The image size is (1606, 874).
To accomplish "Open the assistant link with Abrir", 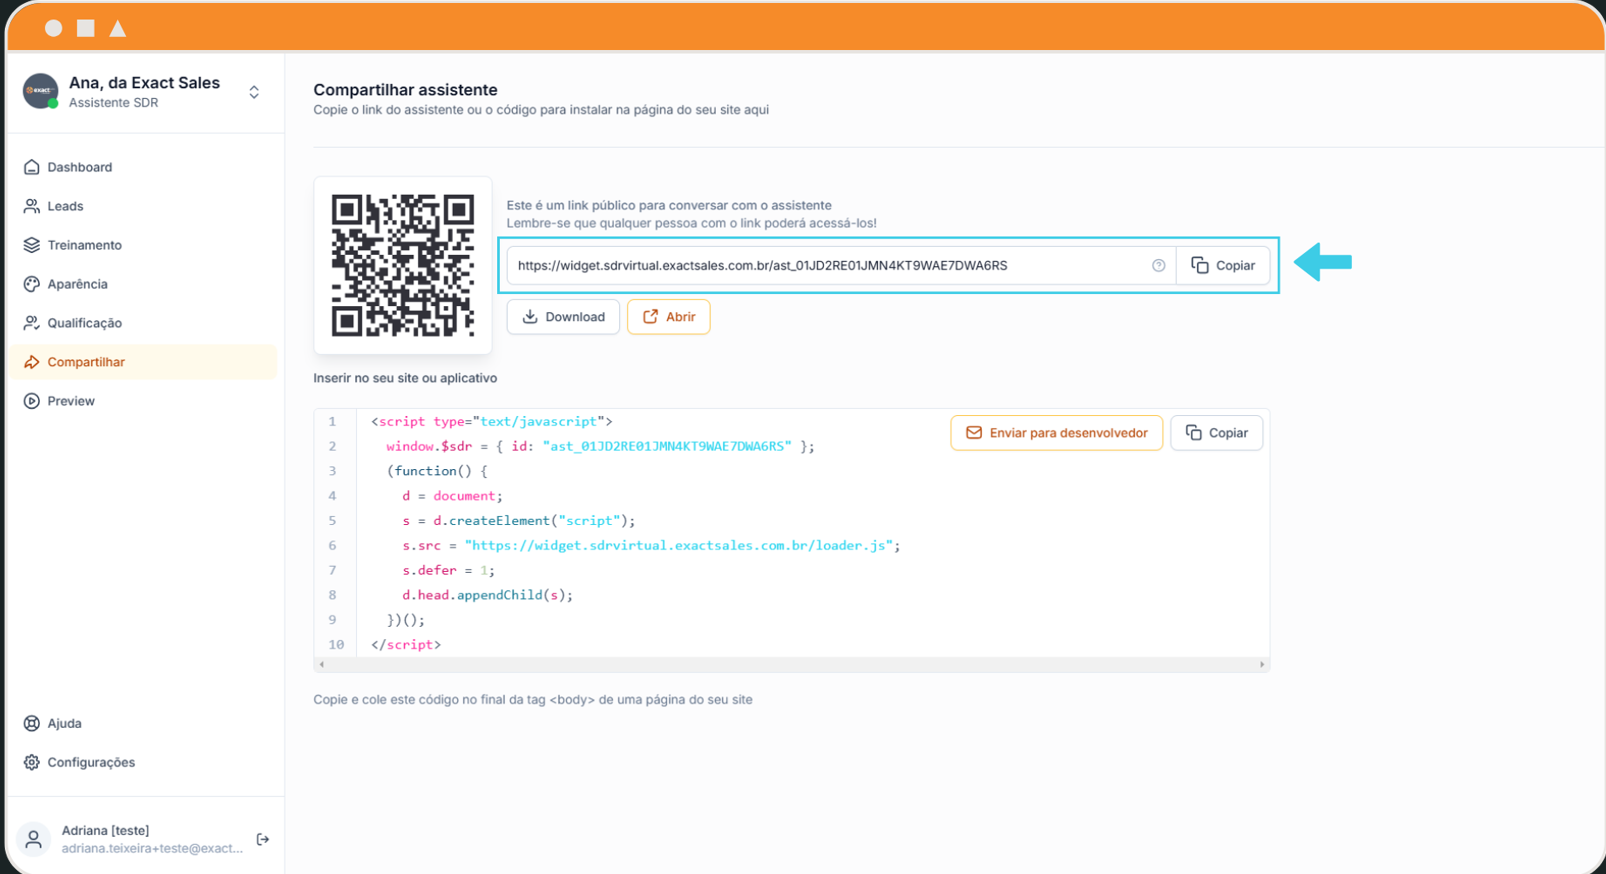I will tap(669, 317).
